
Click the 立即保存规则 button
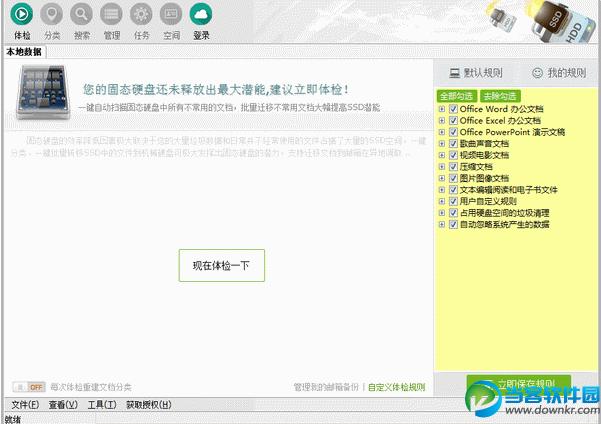coord(519,383)
